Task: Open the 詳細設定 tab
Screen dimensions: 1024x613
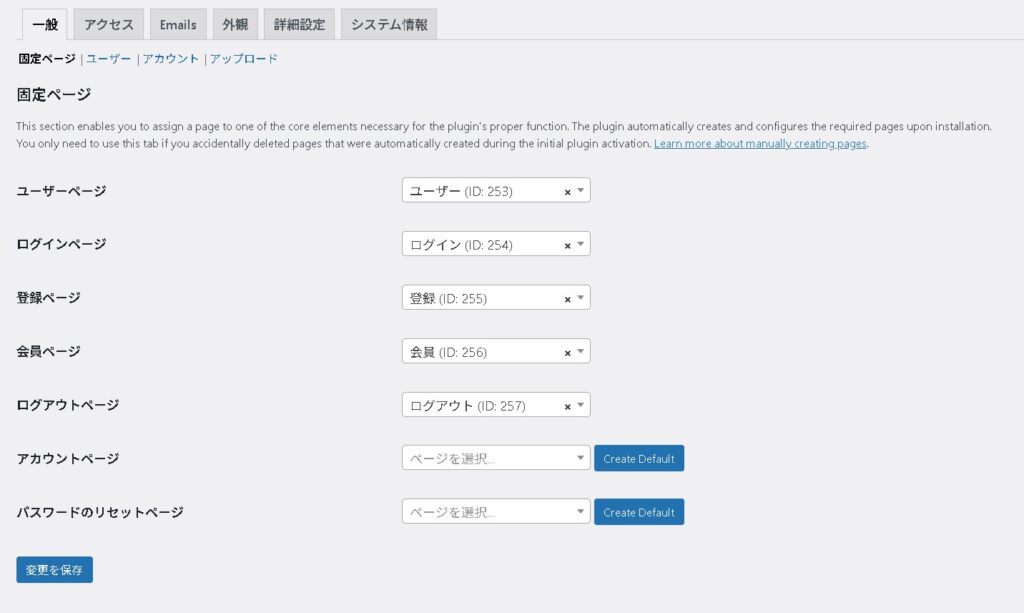Action: point(300,25)
